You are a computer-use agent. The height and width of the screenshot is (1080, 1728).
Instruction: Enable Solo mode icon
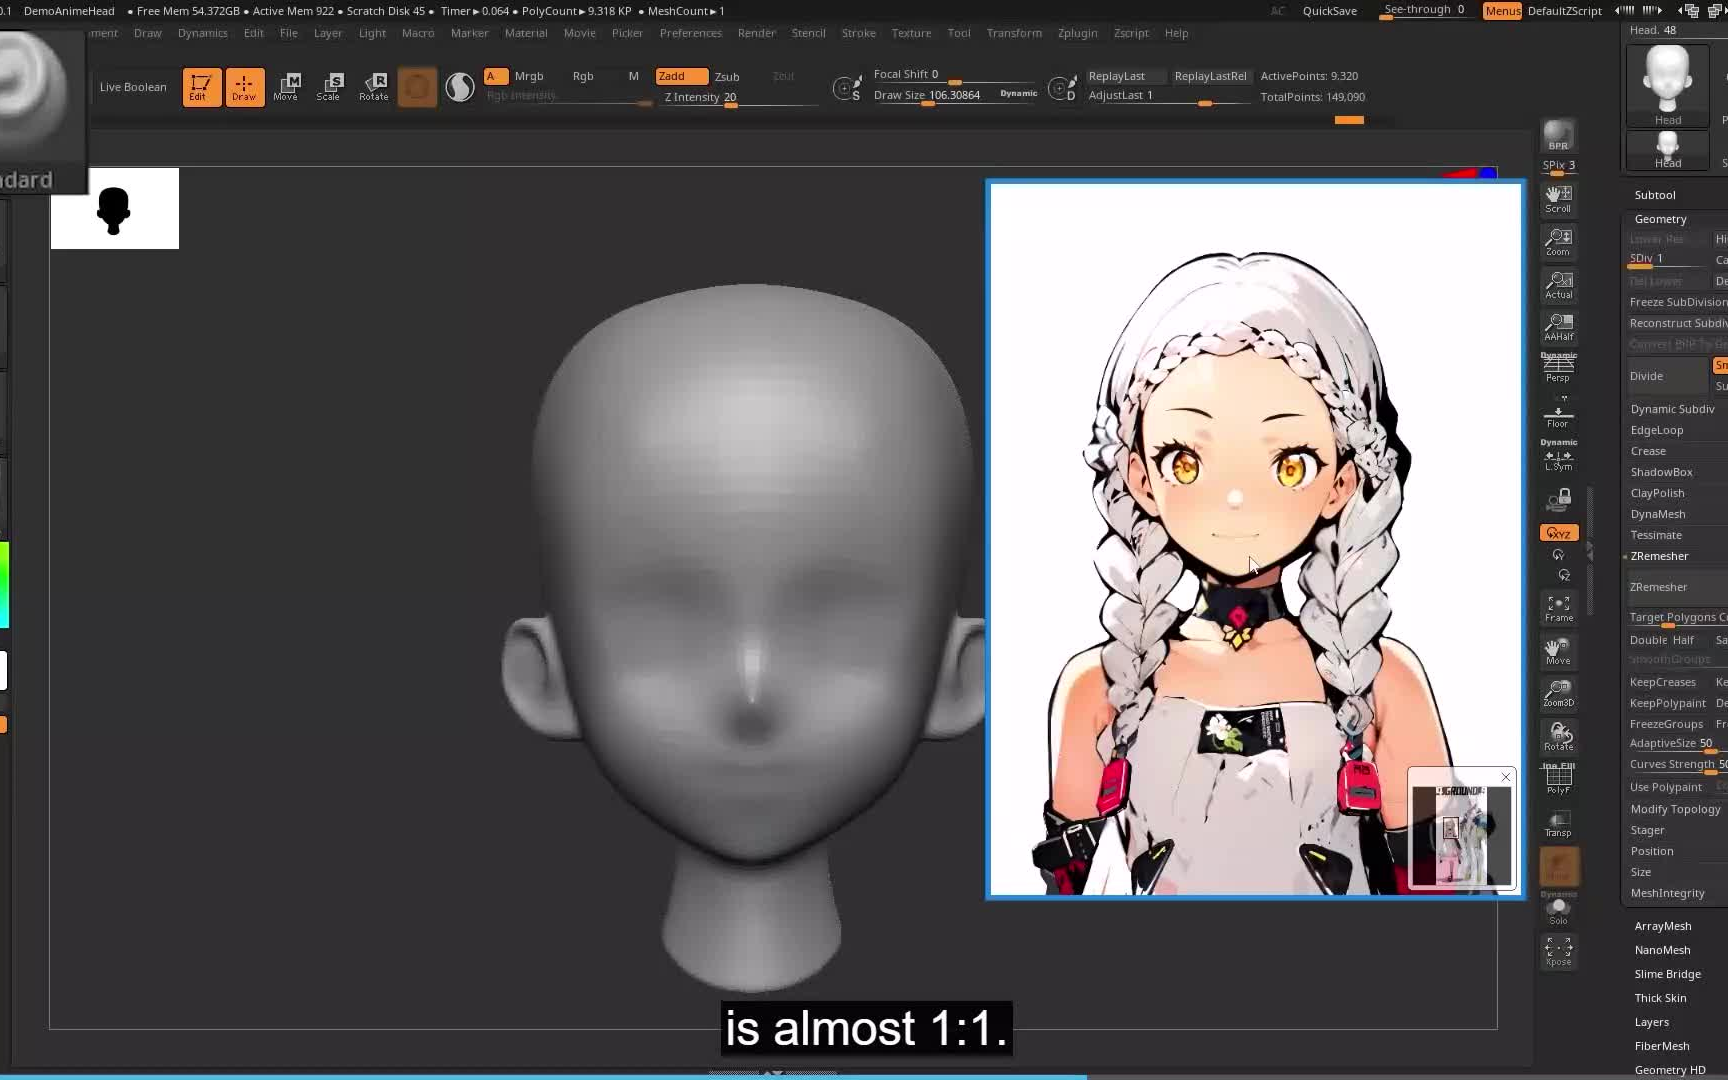tap(1557, 910)
